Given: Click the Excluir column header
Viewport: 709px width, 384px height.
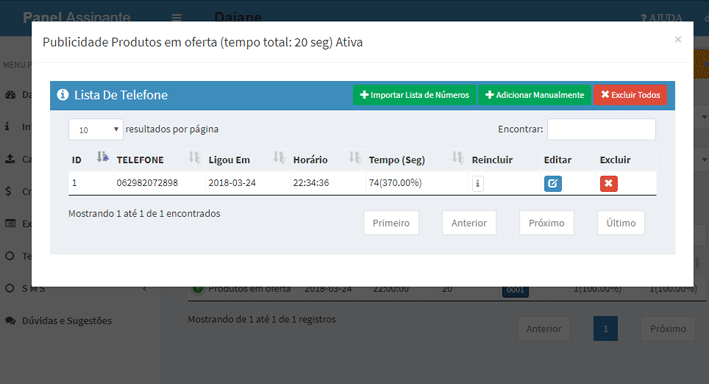Looking at the screenshot, I should 615,160.
